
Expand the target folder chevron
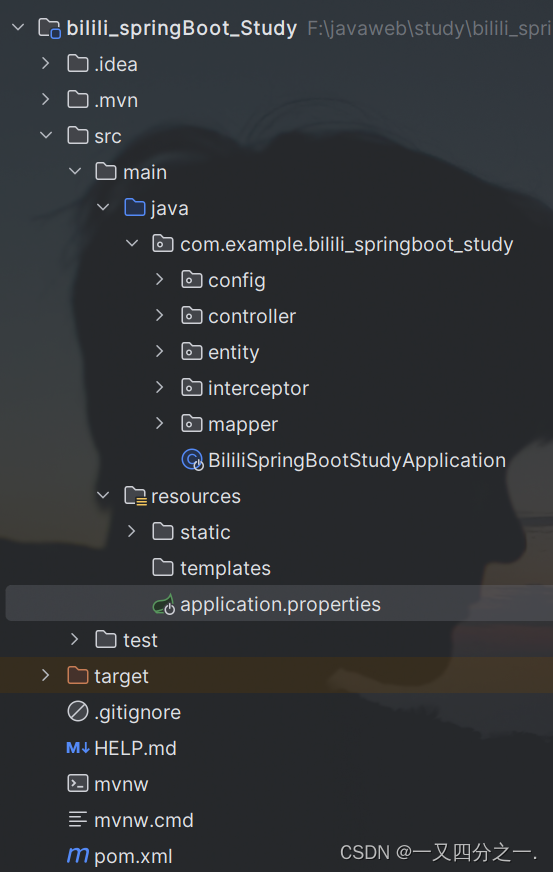[x=46, y=675]
